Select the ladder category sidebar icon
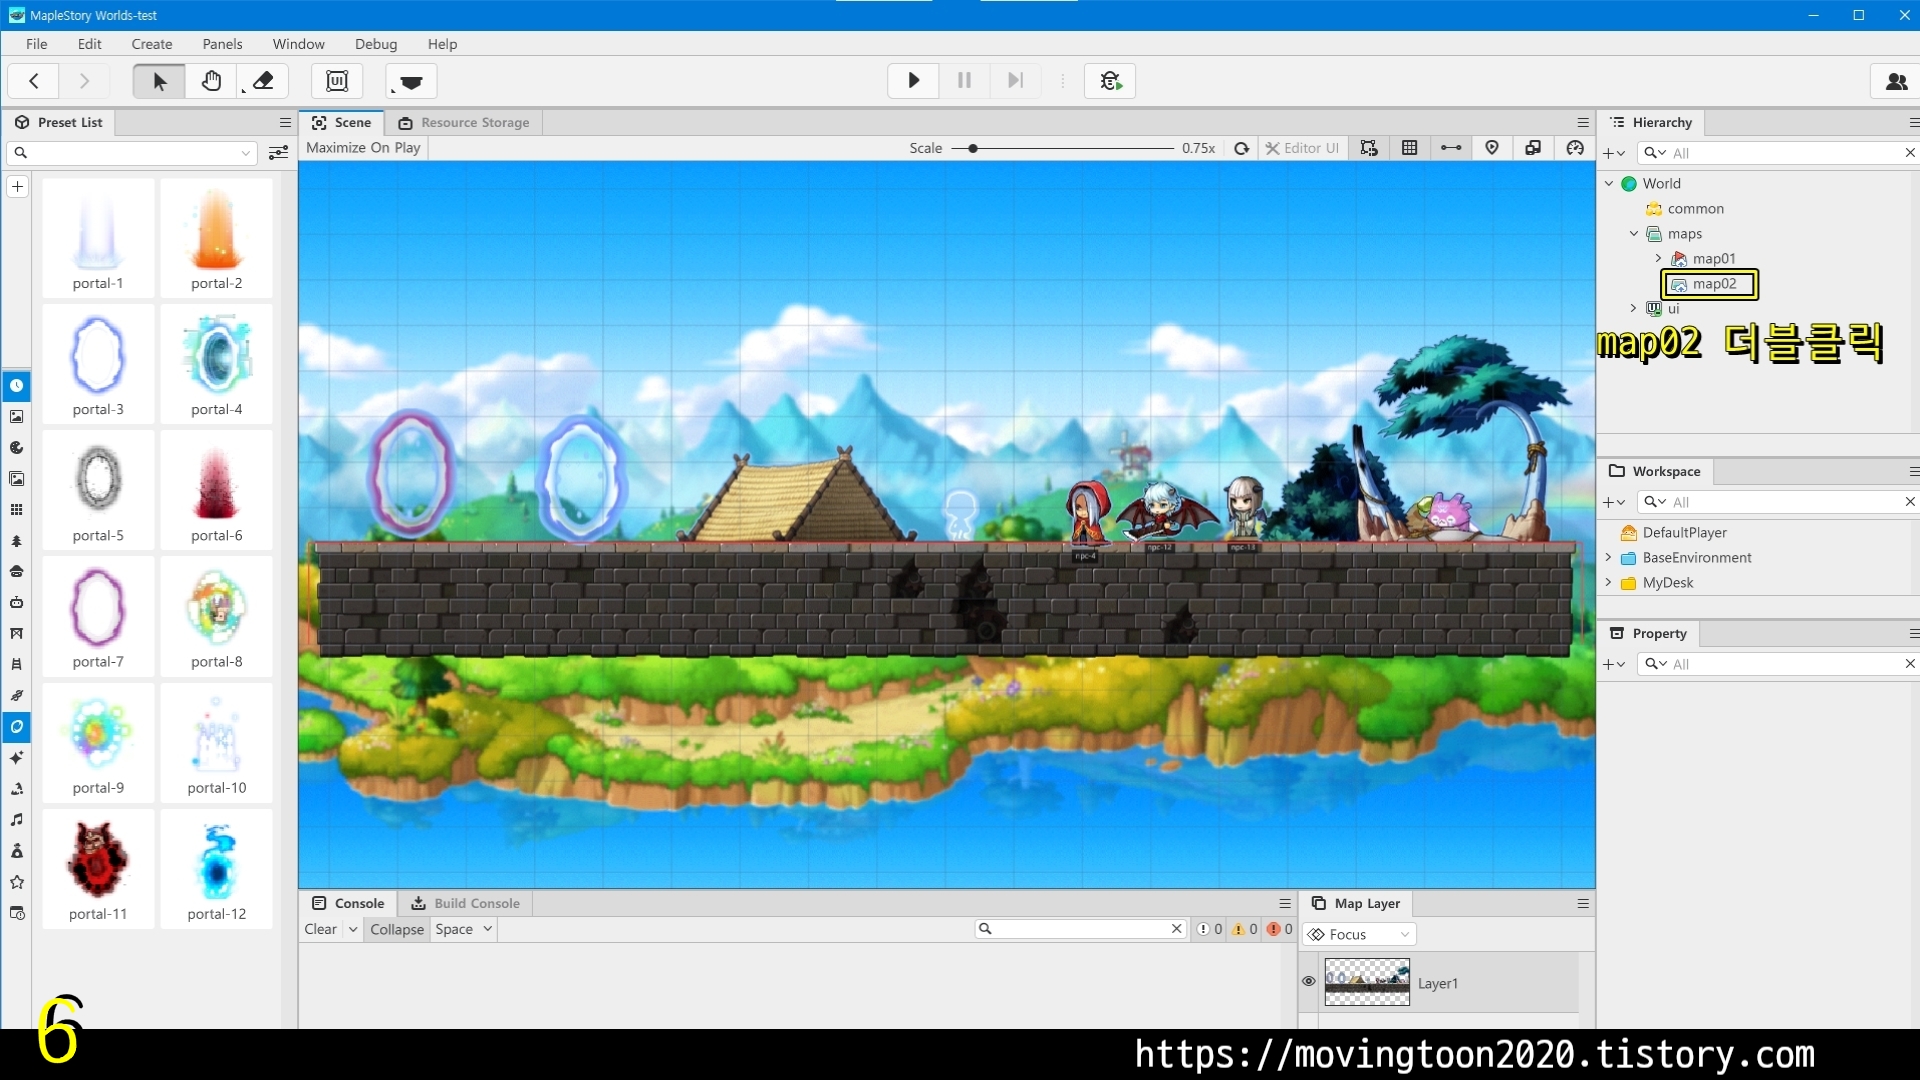This screenshot has height=1080, width=1920. [17, 665]
